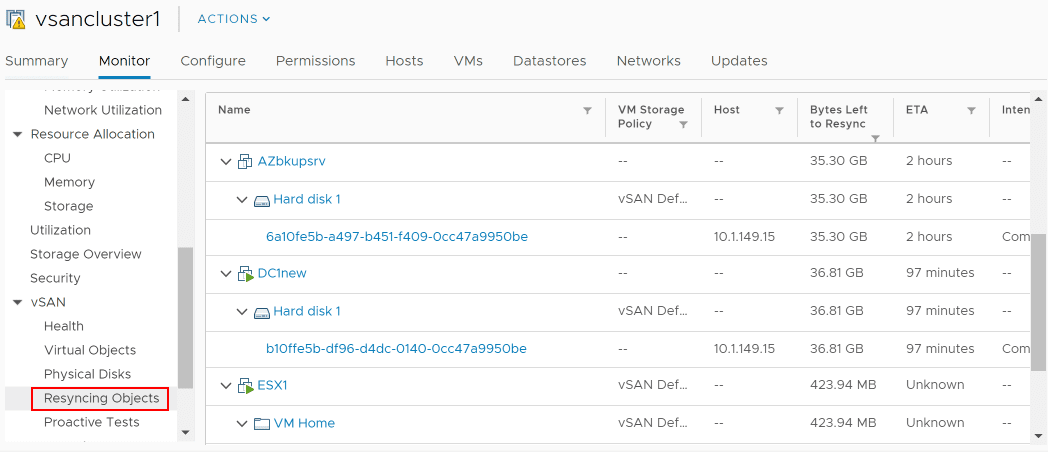Filter the VM Storage Policy column
This screenshot has height=452, width=1048.
click(683, 125)
